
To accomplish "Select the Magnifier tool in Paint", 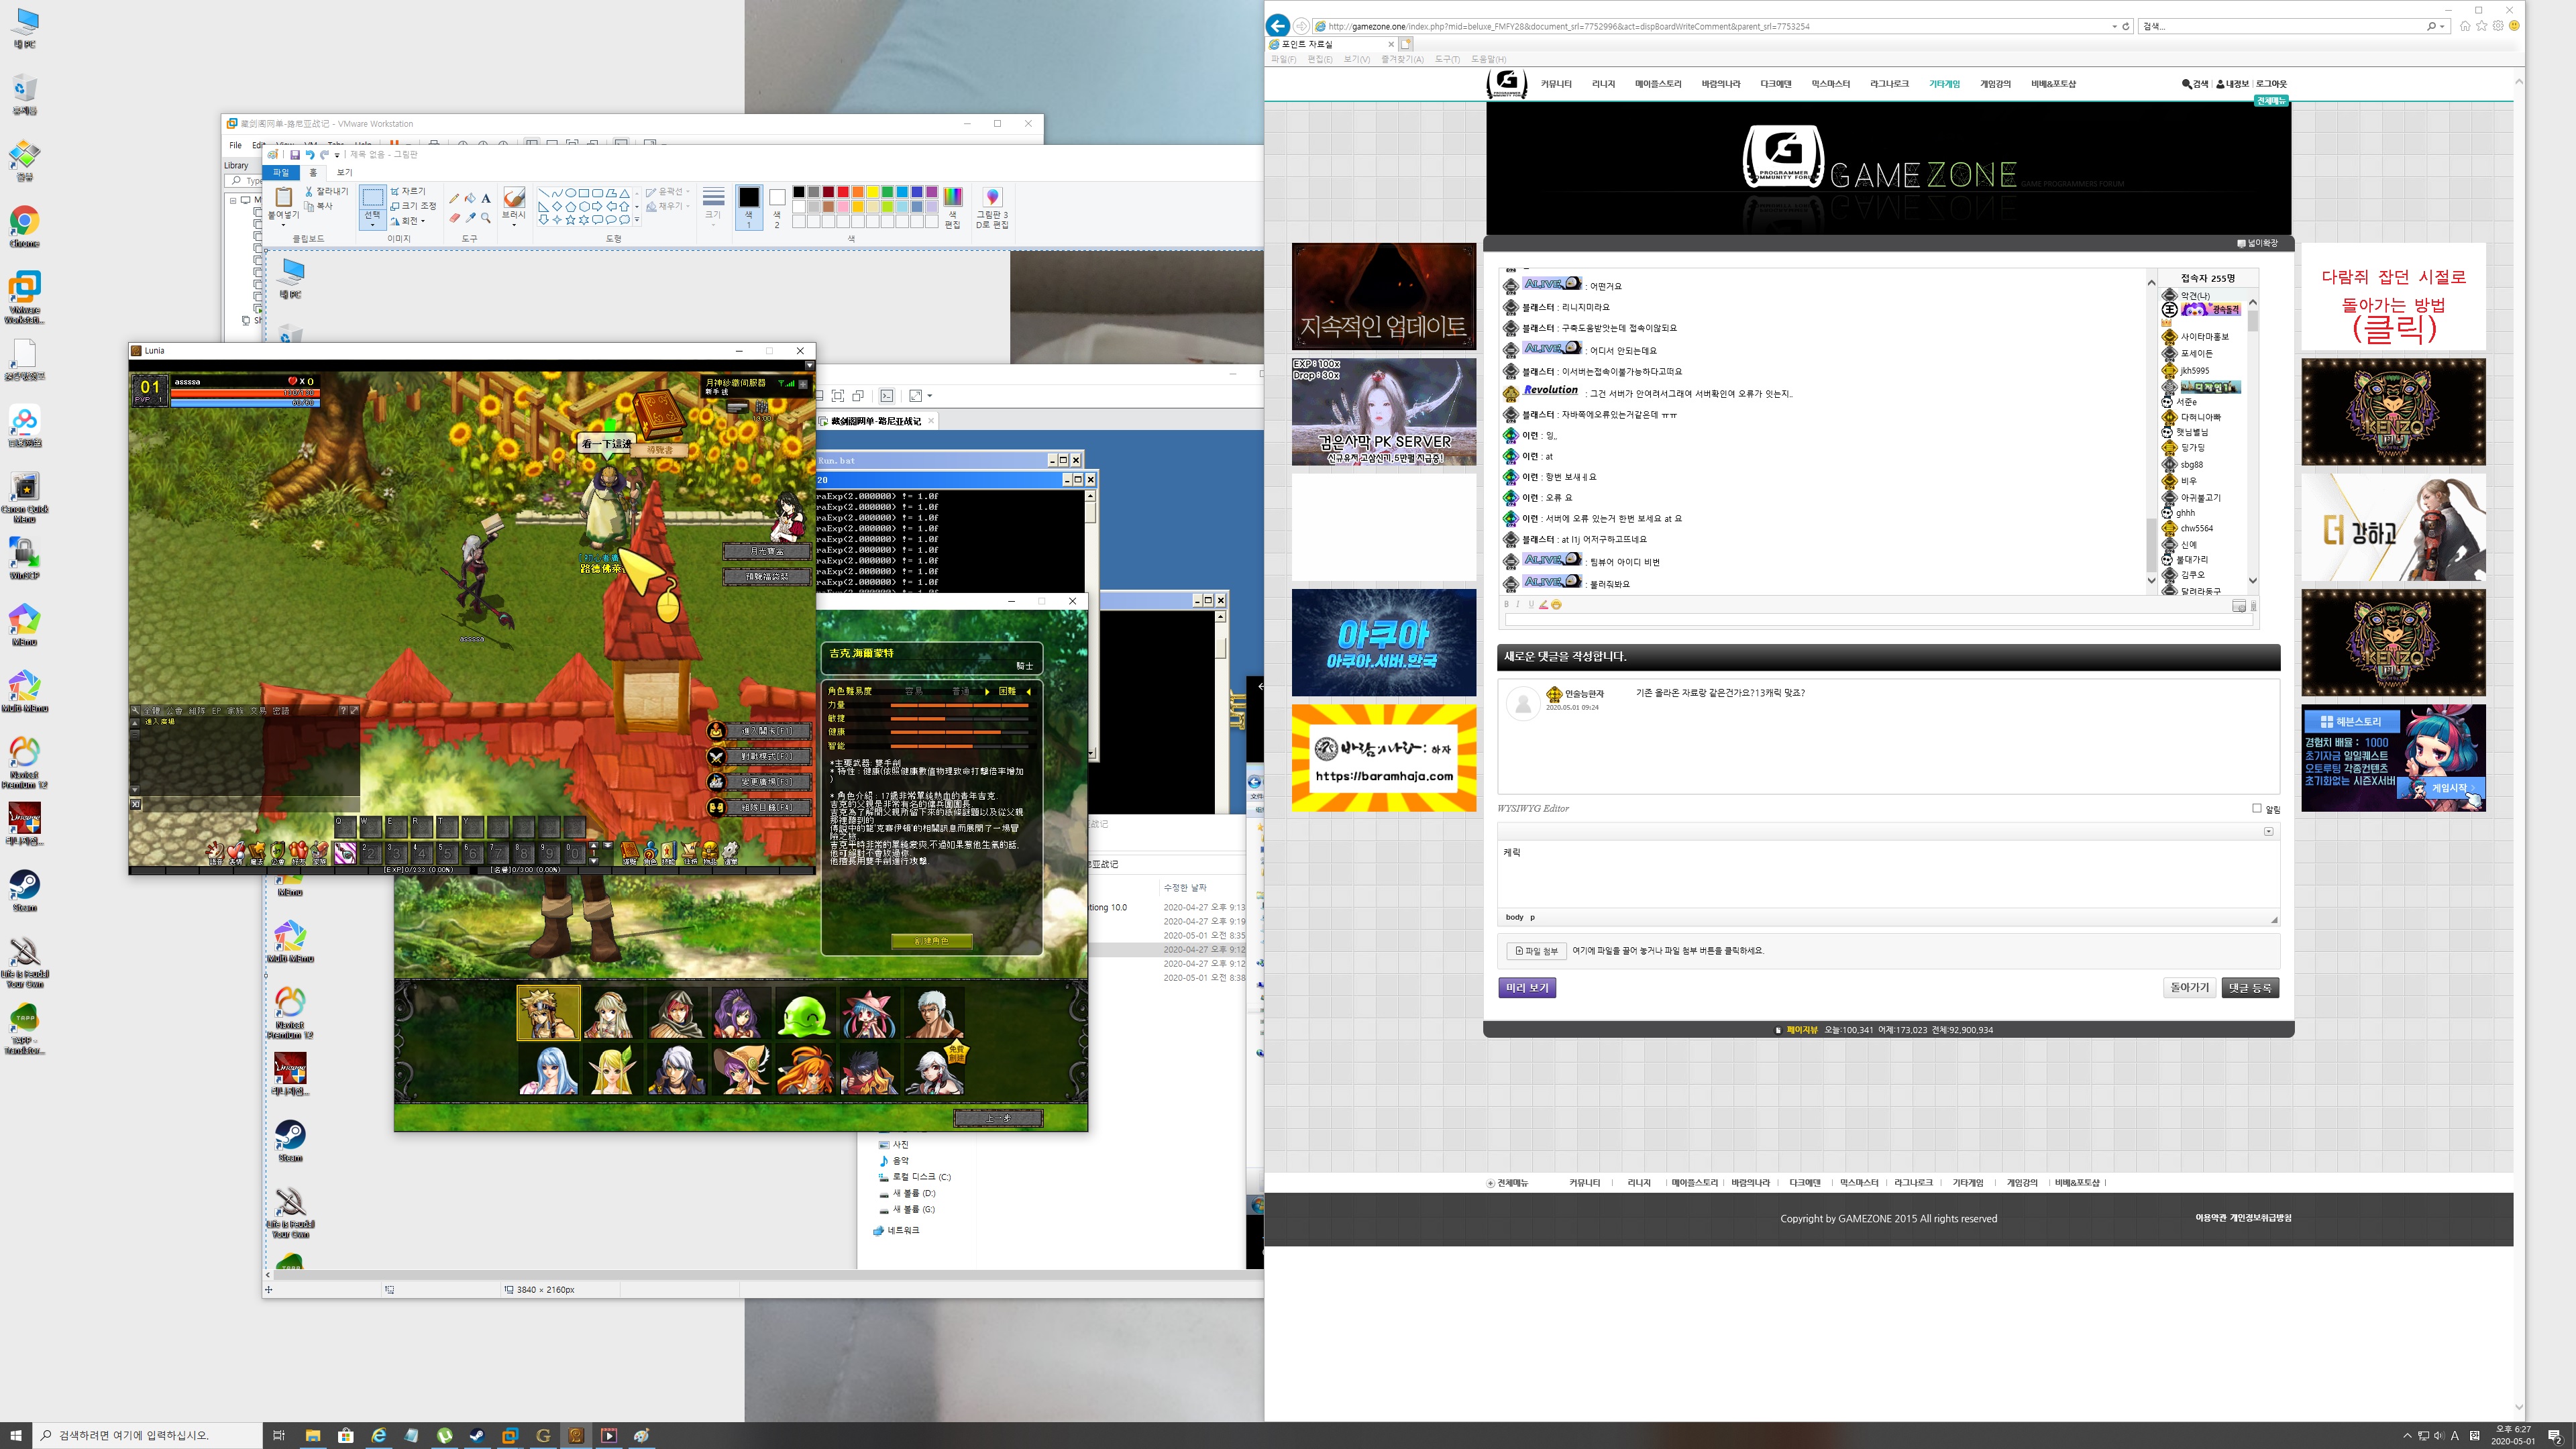I will pyautogui.click(x=486, y=217).
